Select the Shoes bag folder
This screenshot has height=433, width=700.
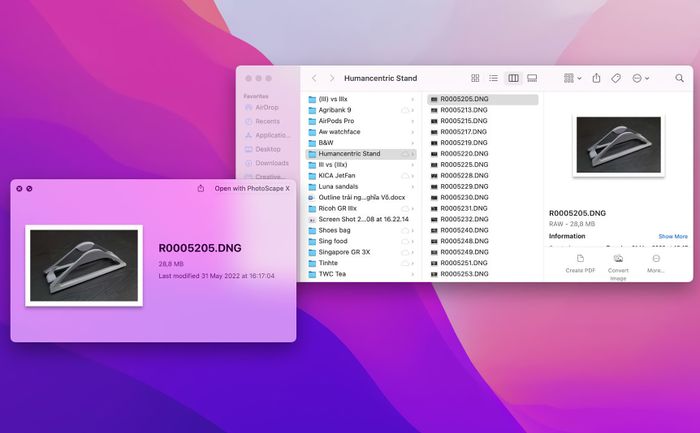(361, 230)
